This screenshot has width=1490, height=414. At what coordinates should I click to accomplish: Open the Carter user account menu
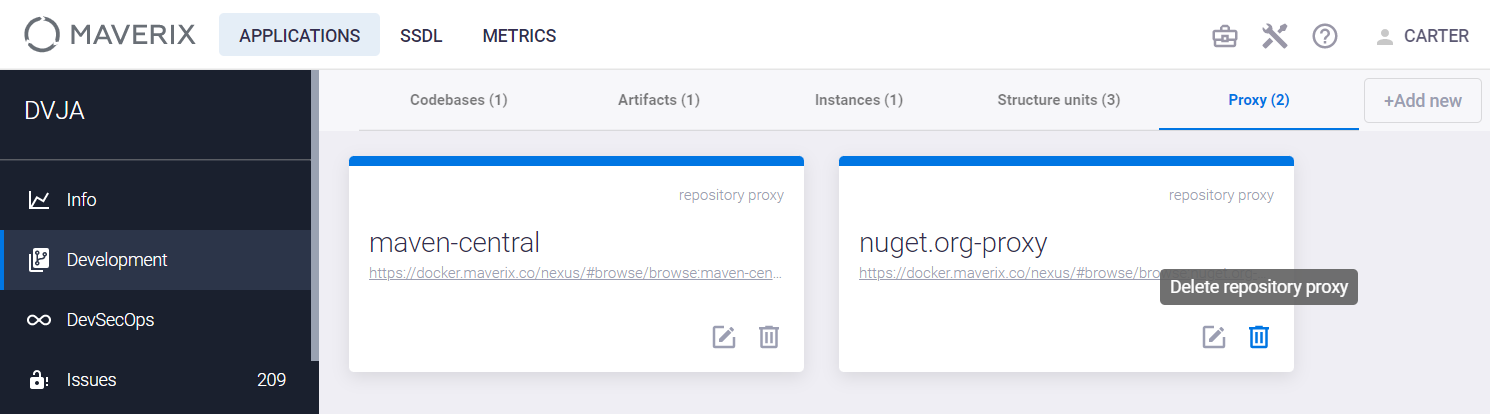point(1422,36)
